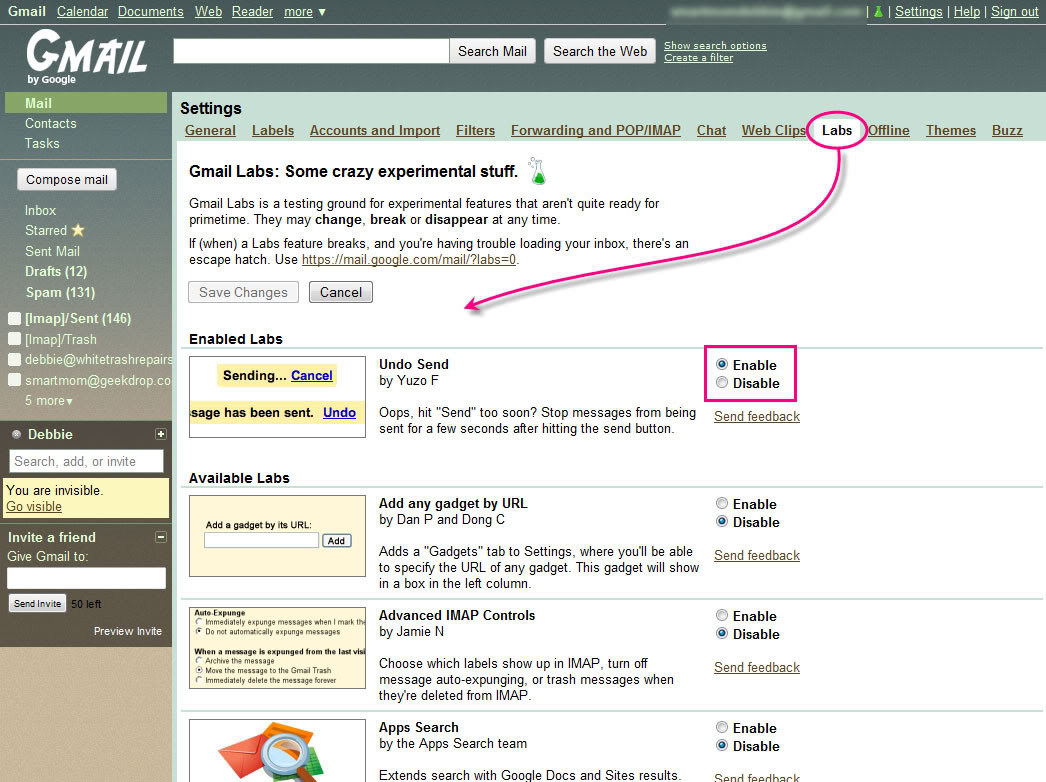Click the Undo Send preview thumbnail

278,397
